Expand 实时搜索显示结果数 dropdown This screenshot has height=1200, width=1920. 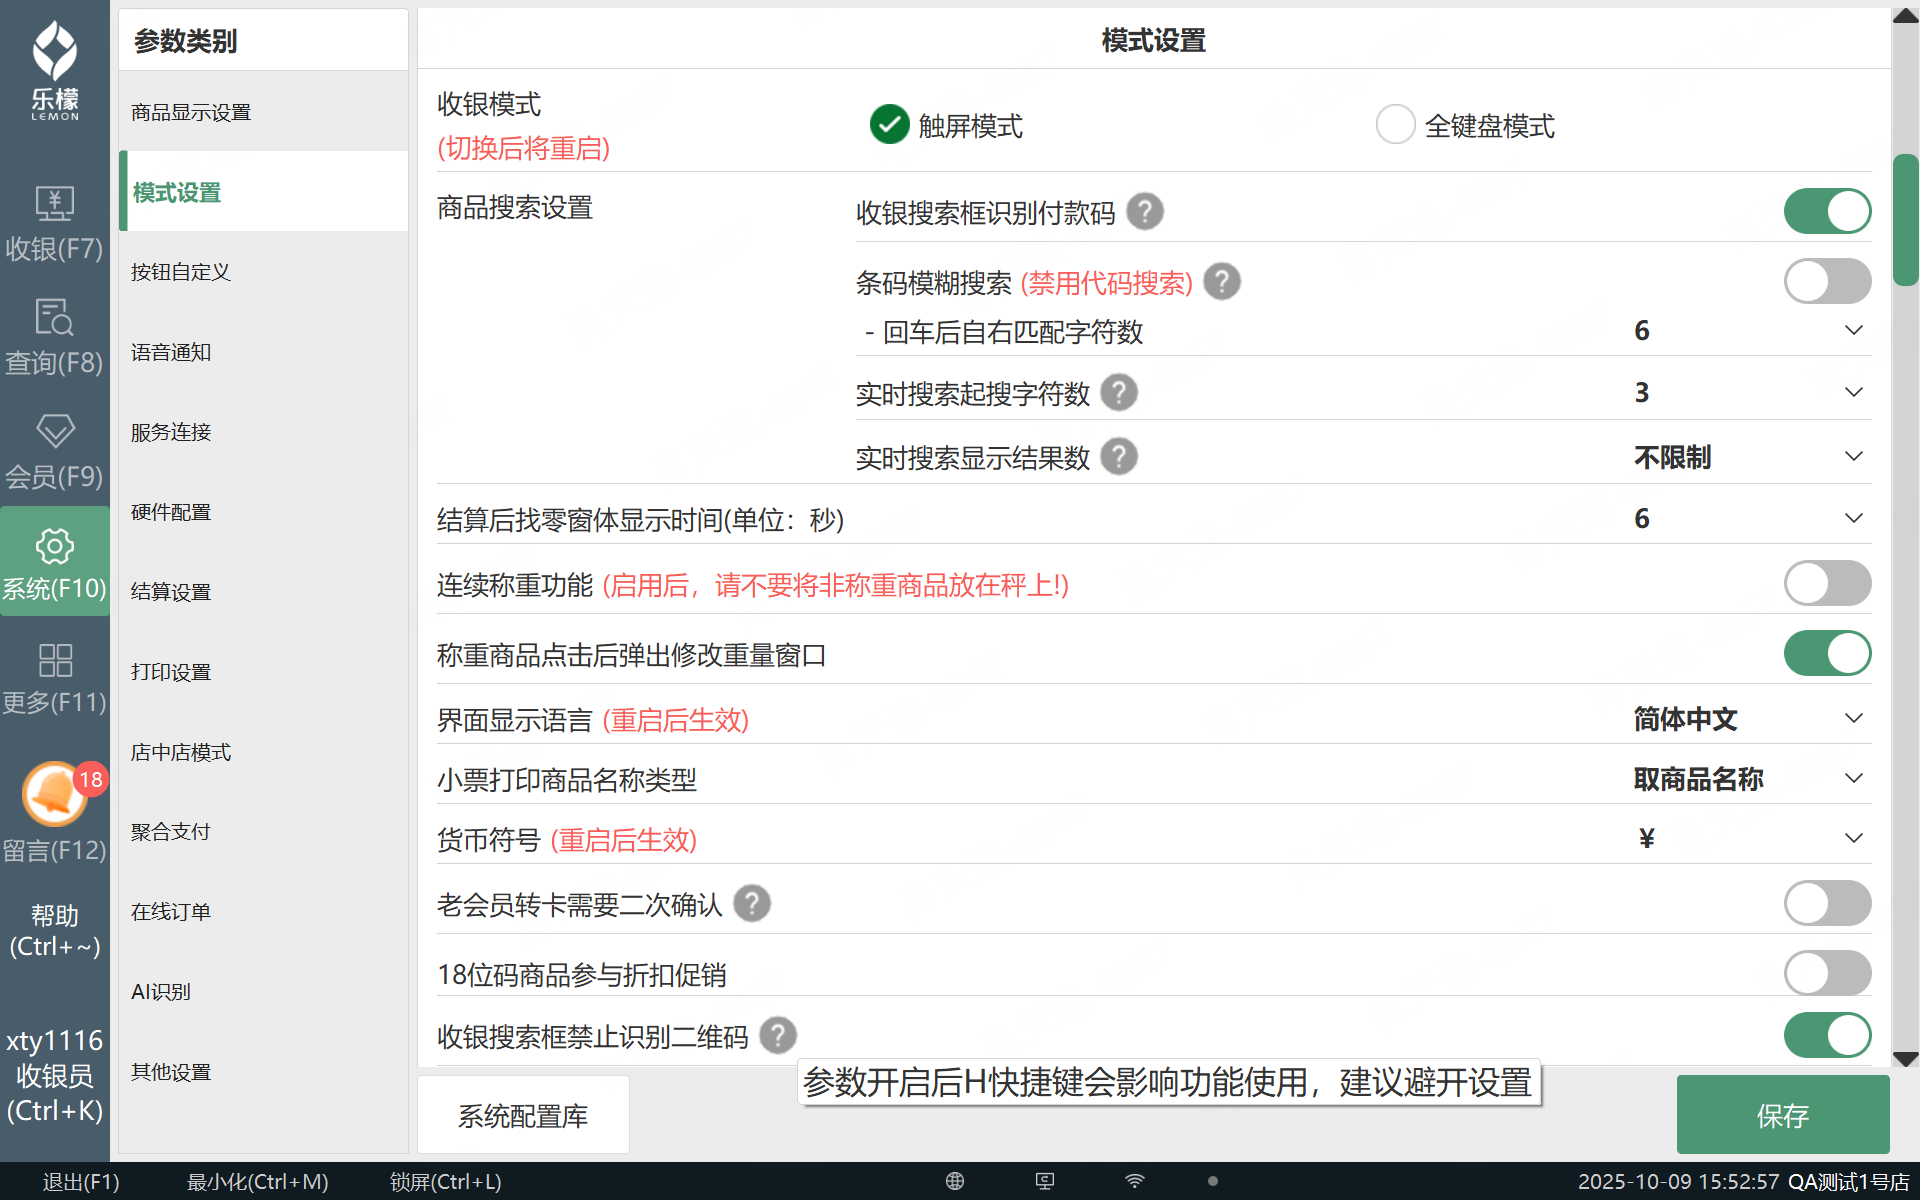1852,457
